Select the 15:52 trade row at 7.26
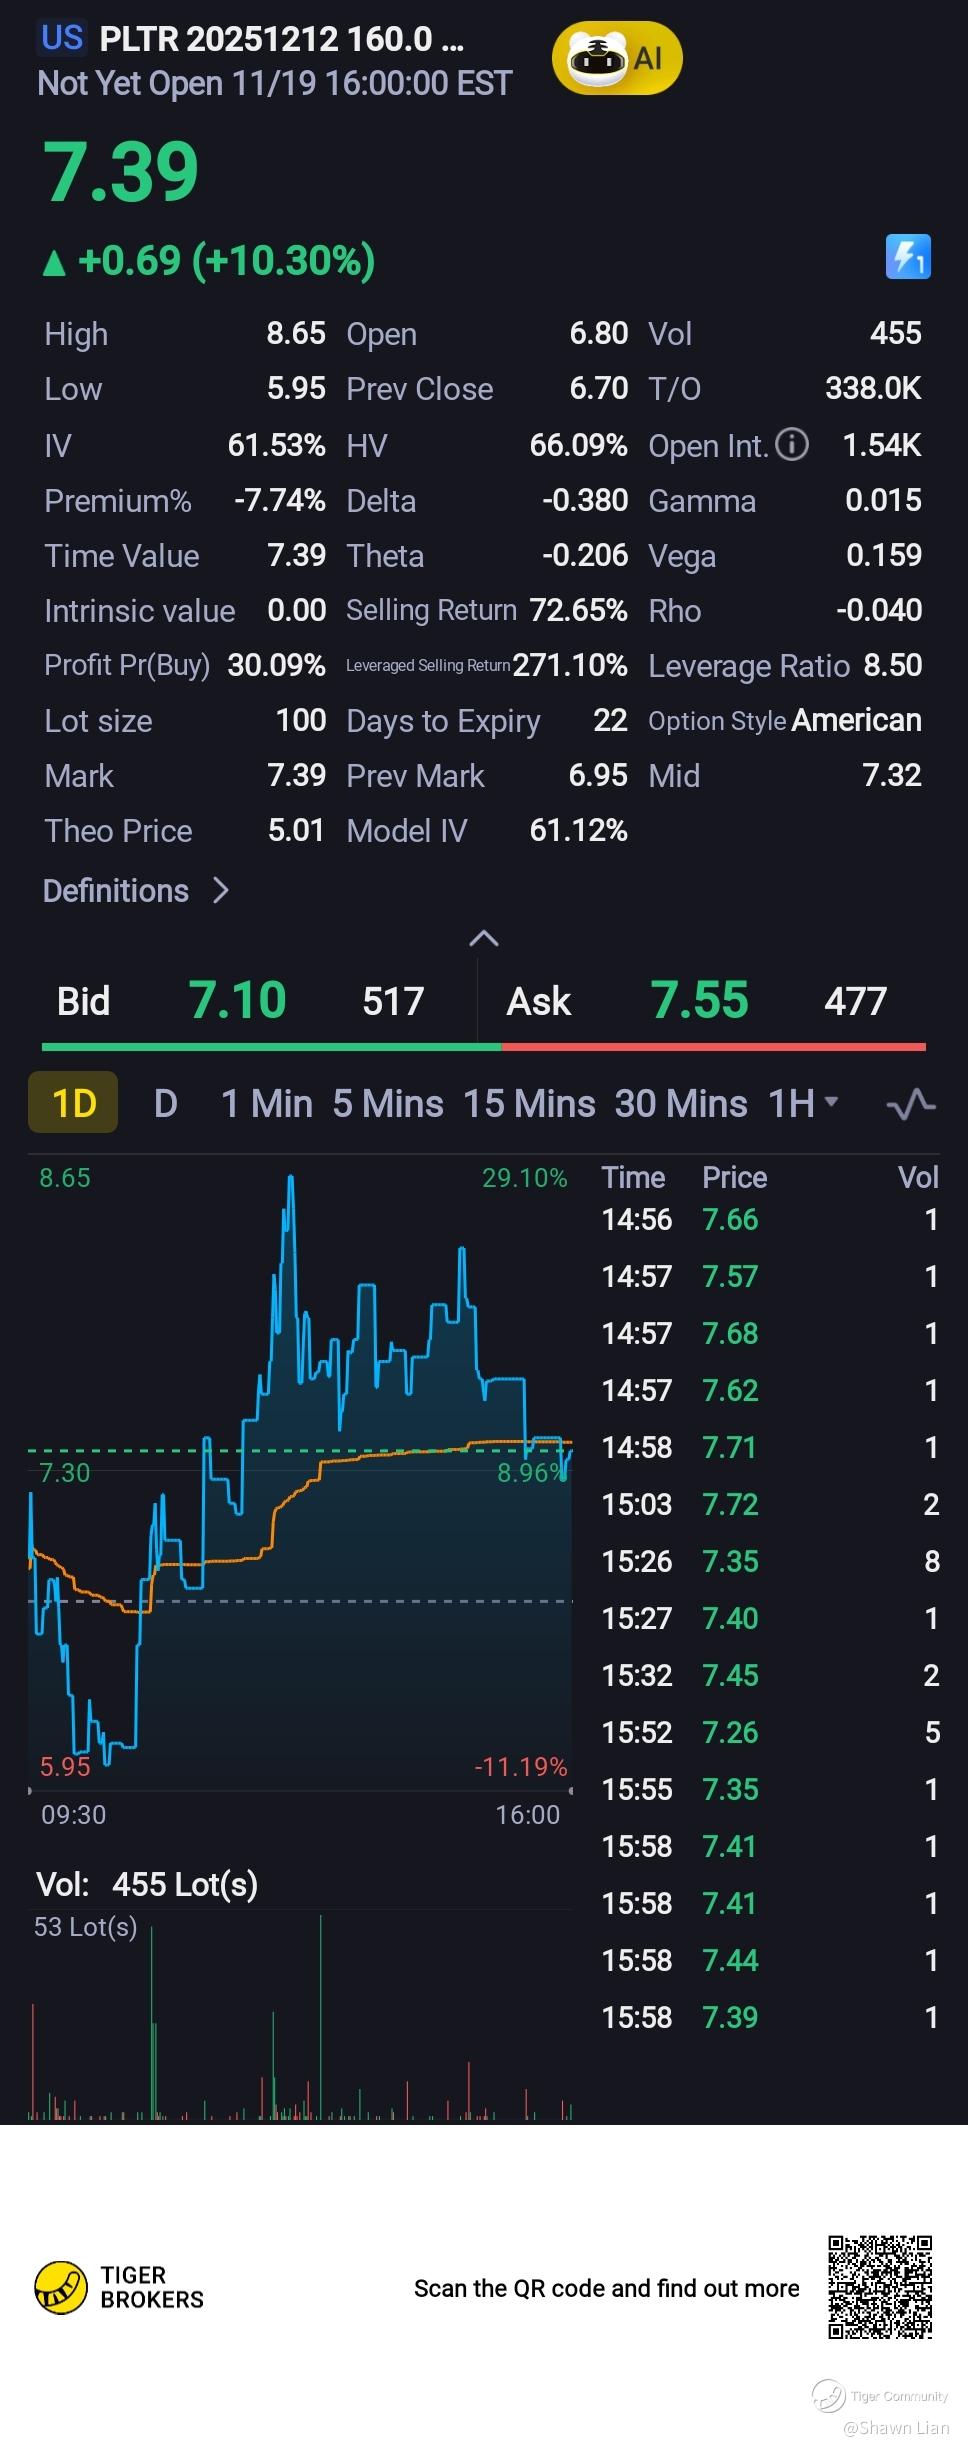The height and width of the screenshot is (2450, 968). [770, 1732]
